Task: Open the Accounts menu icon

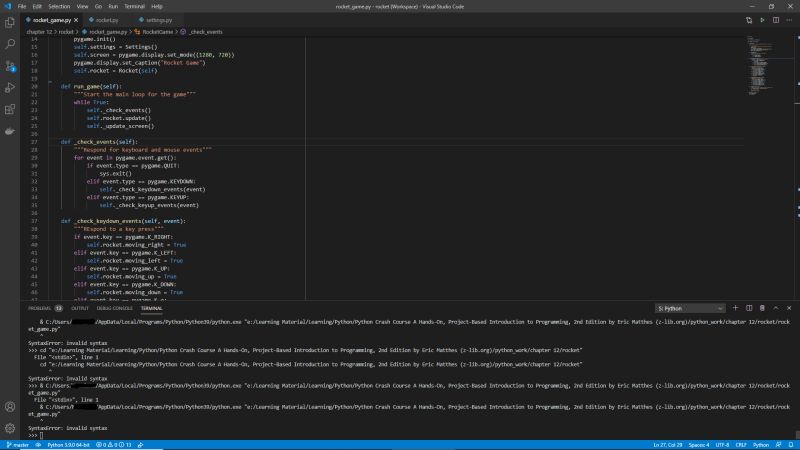Action: (x=10, y=407)
